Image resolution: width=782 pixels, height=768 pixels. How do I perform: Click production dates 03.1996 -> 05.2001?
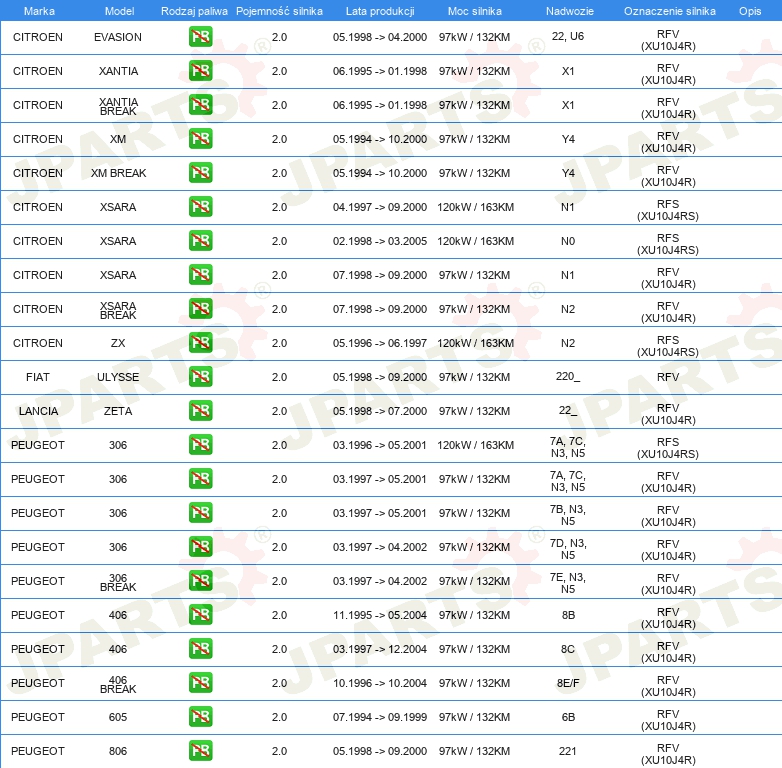[380, 445]
